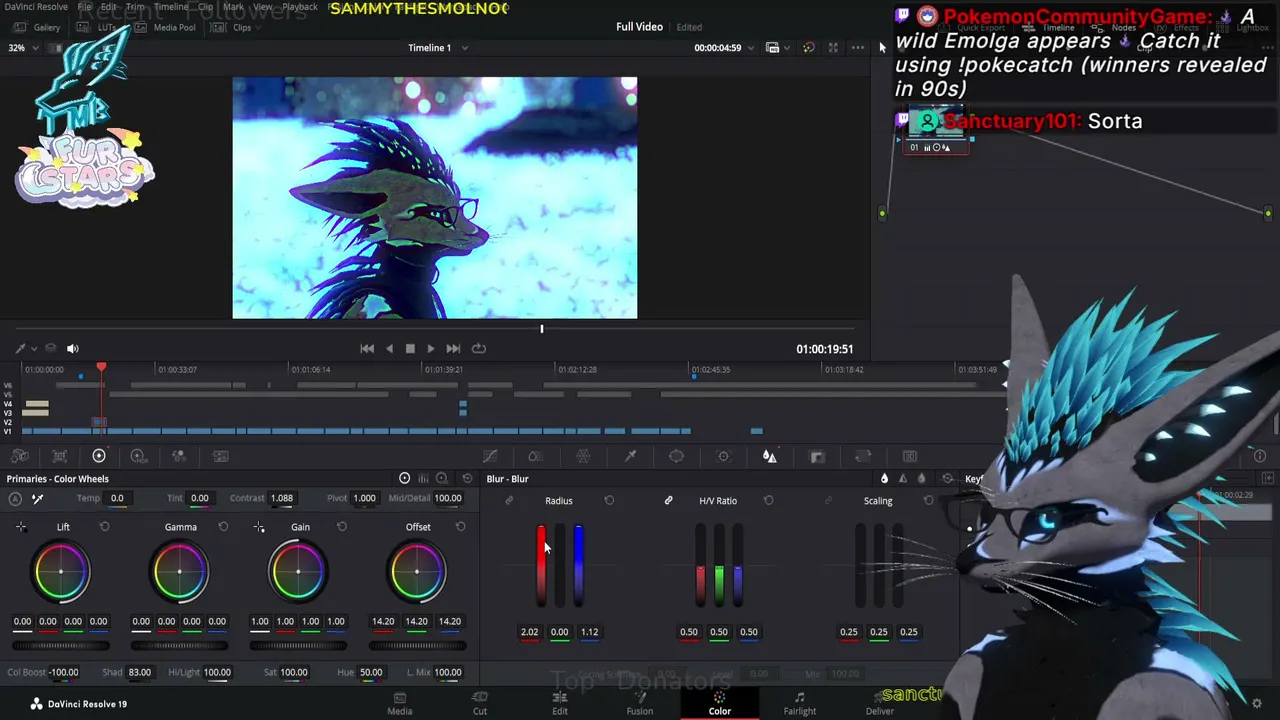Switch Primaries to log wheels mode
The height and width of the screenshot is (720, 1280).
point(441,479)
